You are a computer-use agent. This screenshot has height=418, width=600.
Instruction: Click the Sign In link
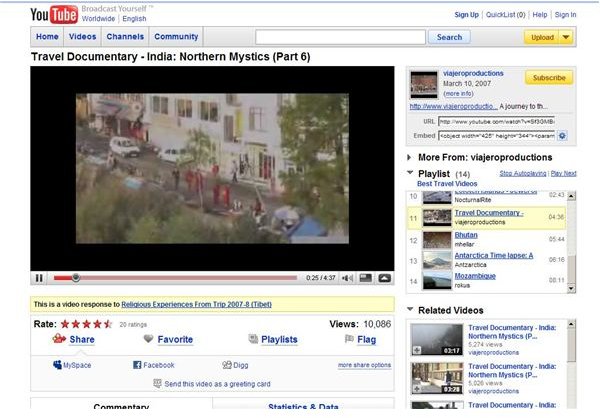565,15
